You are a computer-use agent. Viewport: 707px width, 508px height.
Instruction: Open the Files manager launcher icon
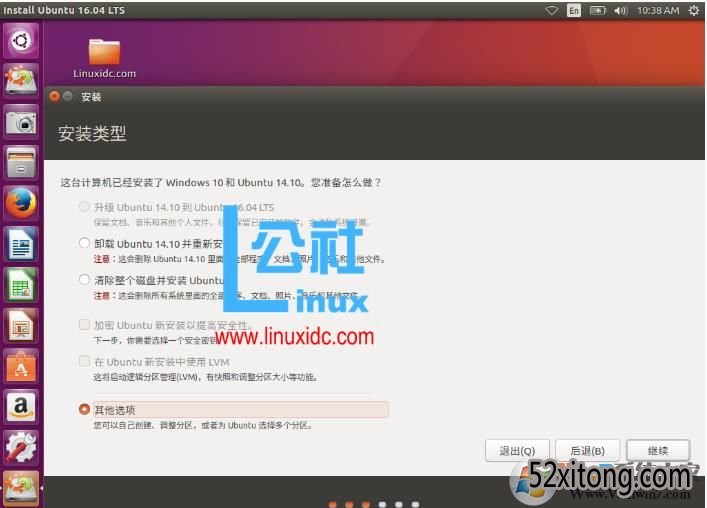(x=21, y=163)
